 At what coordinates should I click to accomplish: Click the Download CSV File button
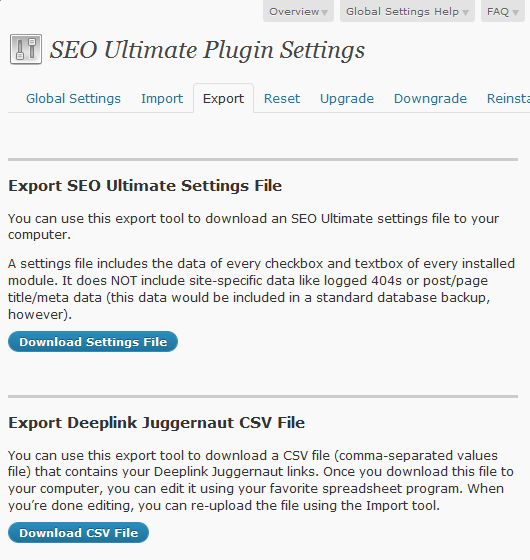click(78, 533)
